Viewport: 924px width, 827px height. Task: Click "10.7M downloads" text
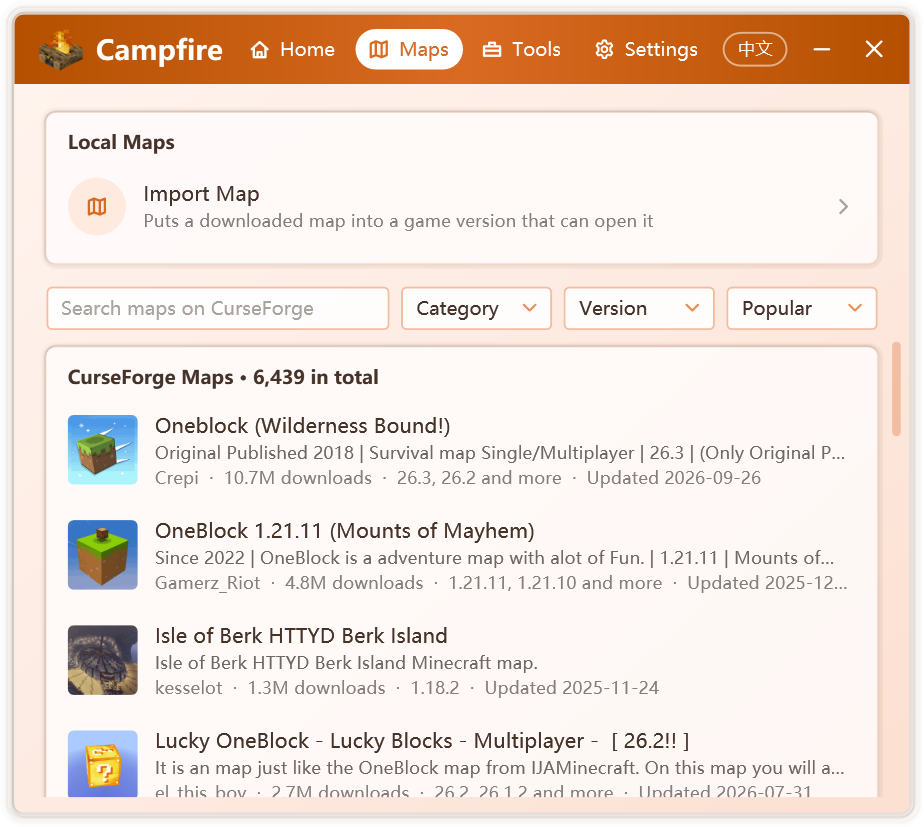pos(298,478)
